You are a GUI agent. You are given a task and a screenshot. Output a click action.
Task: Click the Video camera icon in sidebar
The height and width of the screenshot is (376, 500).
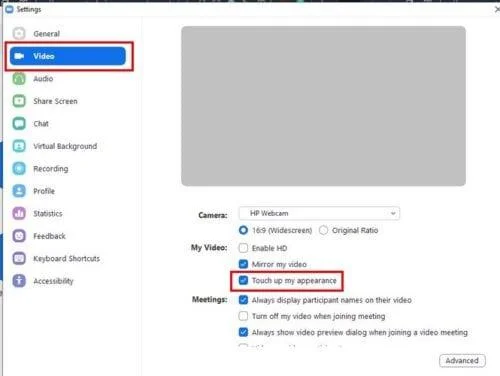(x=19, y=56)
